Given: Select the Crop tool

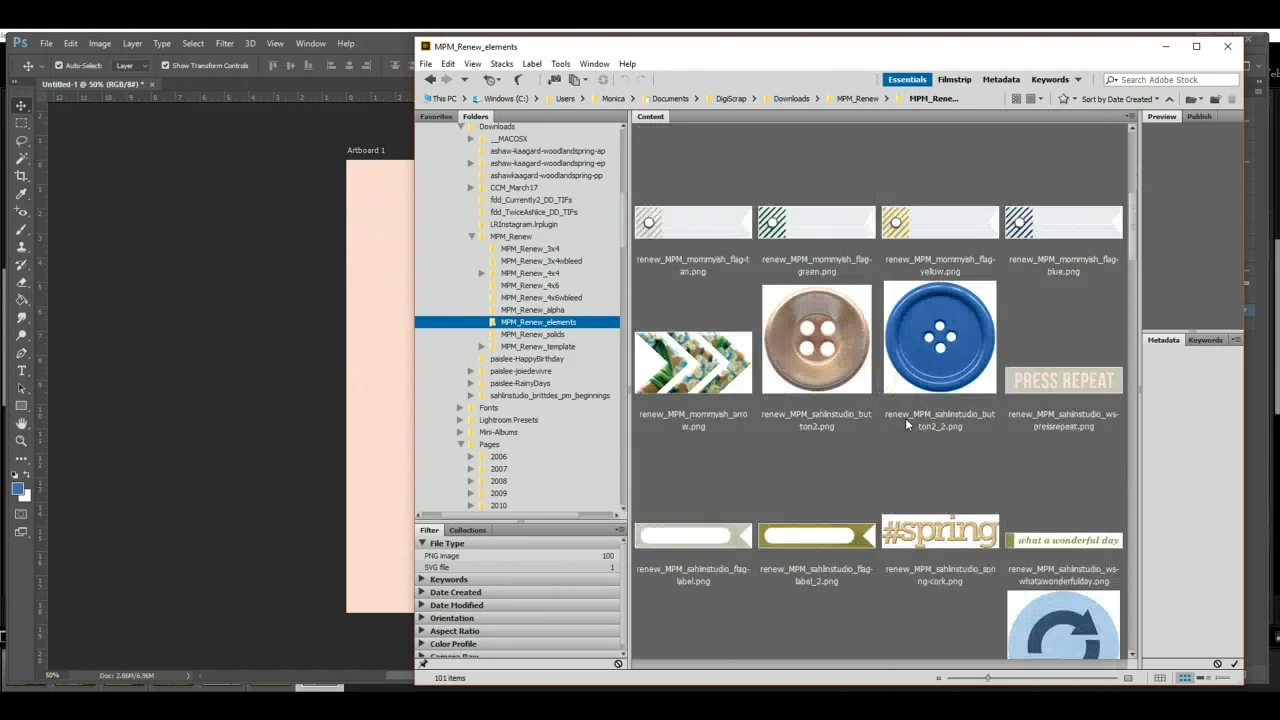Looking at the screenshot, I should (x=21, y=176).
